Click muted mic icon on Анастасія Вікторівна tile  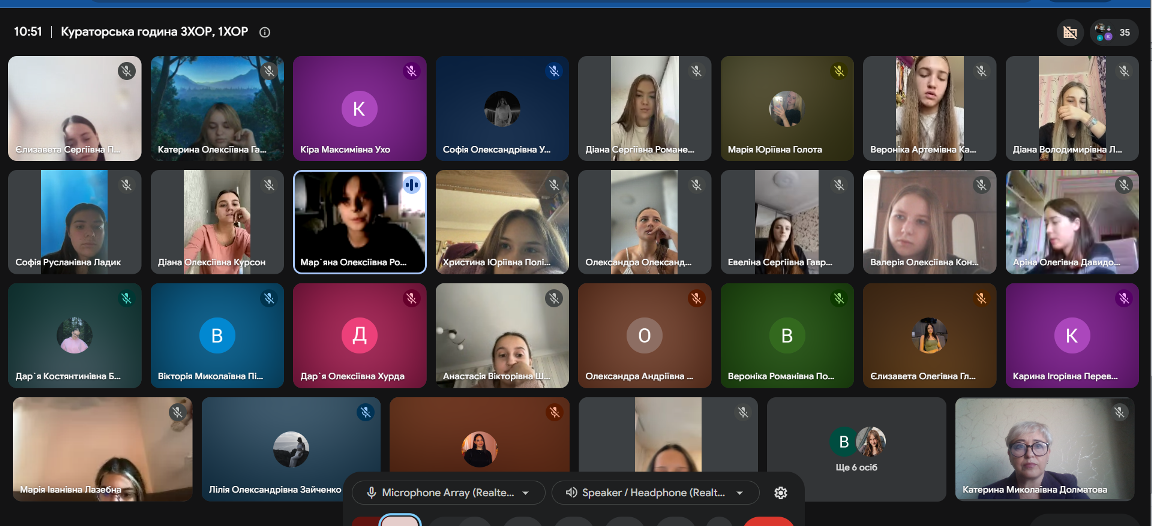[x=554, y=298]
